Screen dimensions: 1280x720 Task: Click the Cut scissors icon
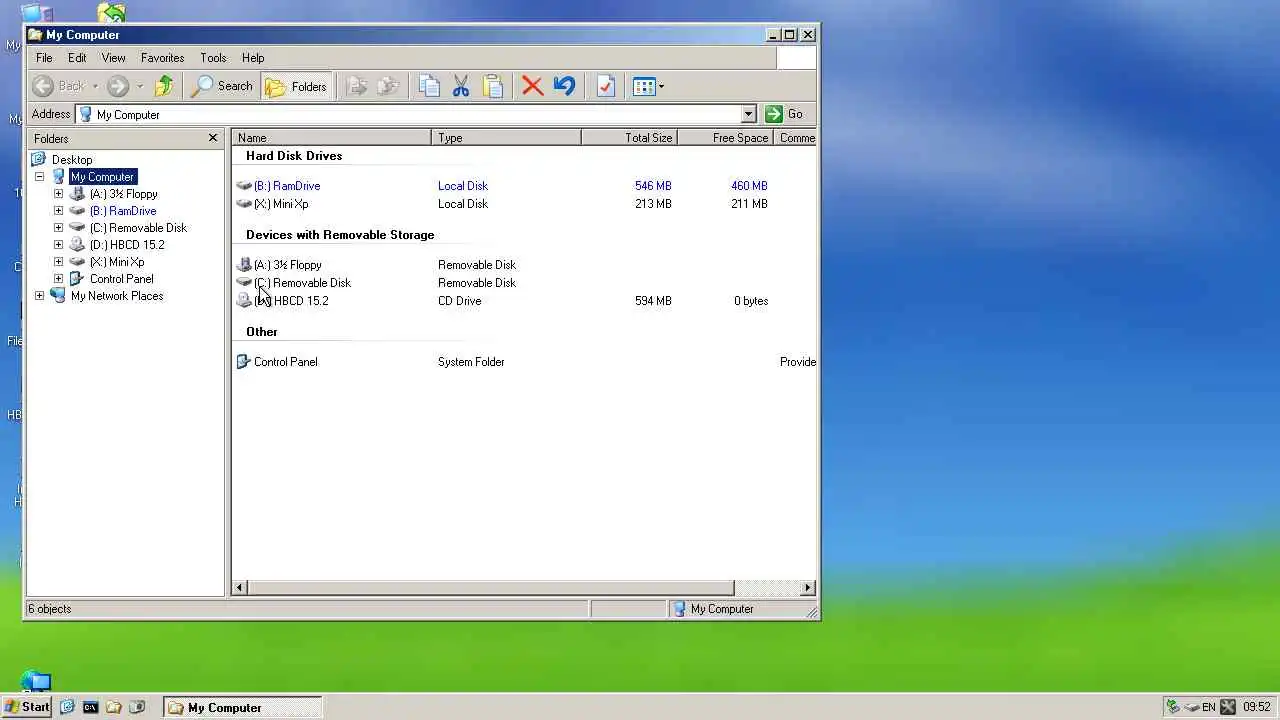pyautogui.click(x=461, y=86)
